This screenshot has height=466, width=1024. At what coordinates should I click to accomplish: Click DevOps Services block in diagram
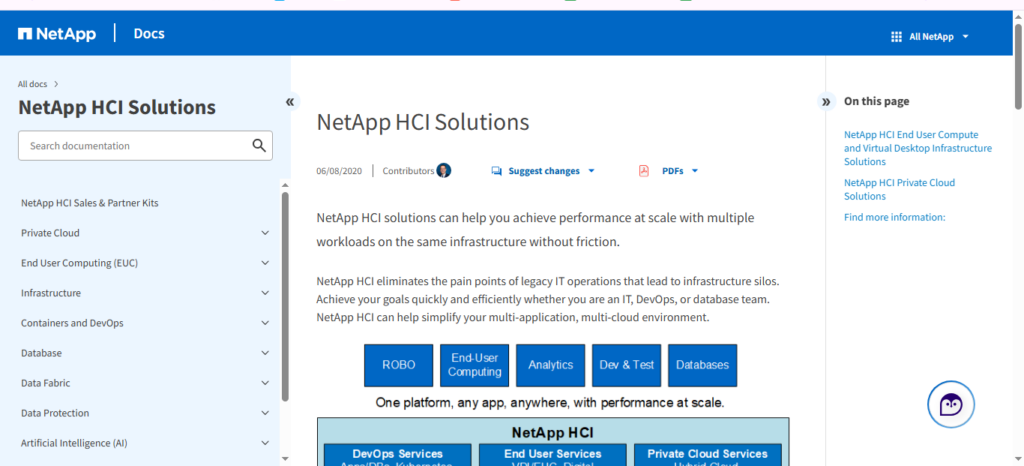click(x=398, y=455)
